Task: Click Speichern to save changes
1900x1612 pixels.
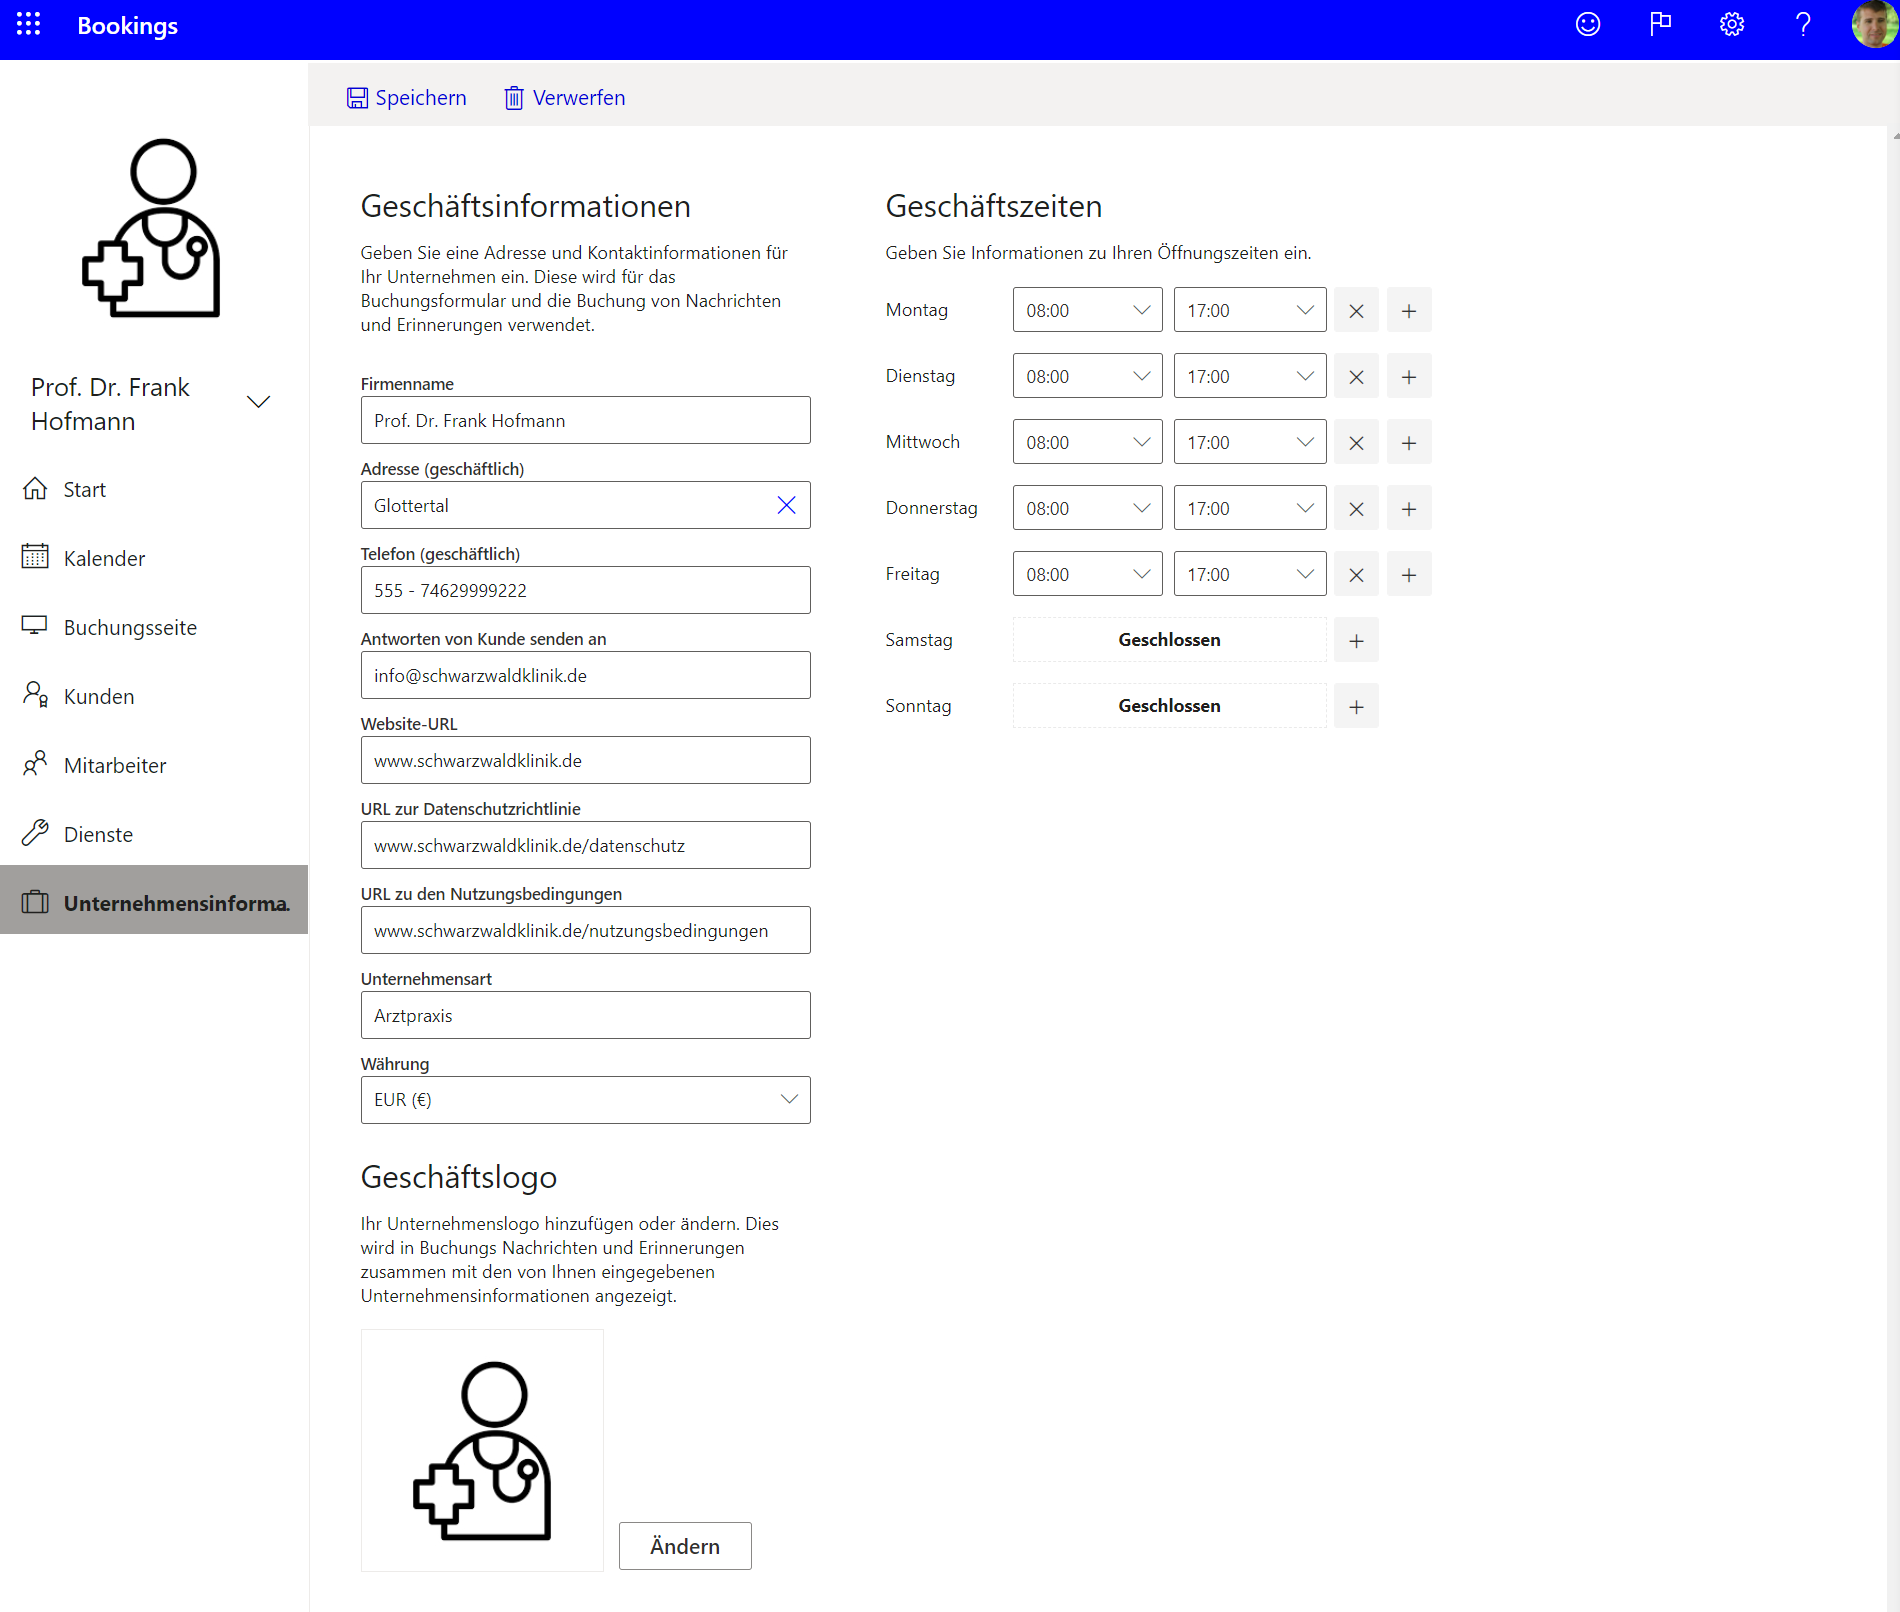Action: coord(407,98)
